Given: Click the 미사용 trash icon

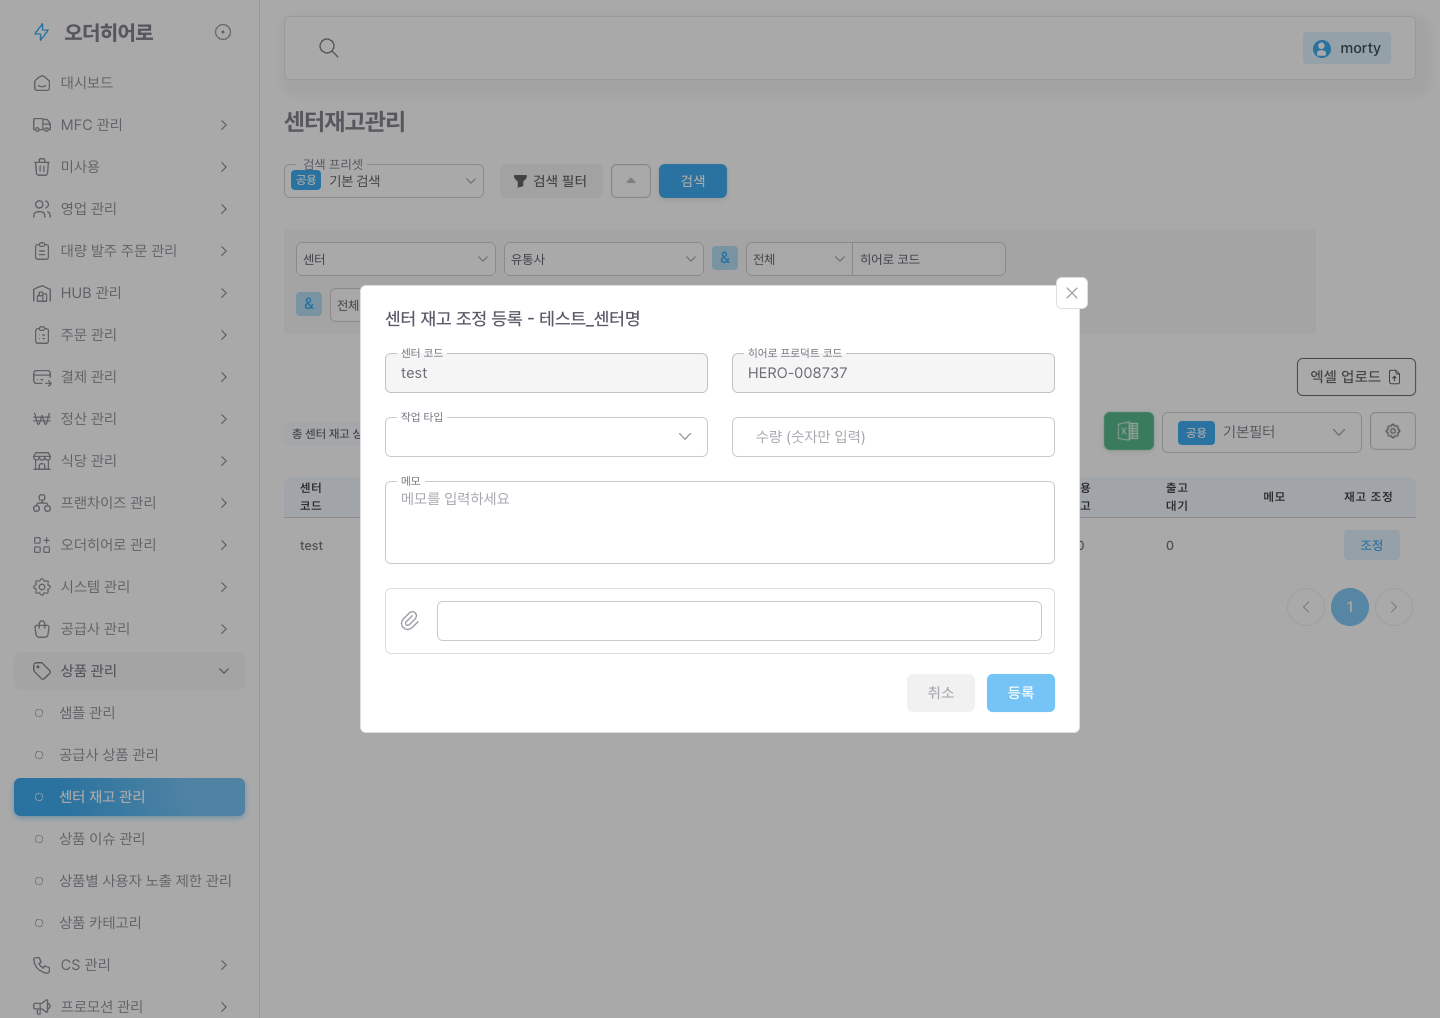Looking at the screenshot, I should [42, 167].
